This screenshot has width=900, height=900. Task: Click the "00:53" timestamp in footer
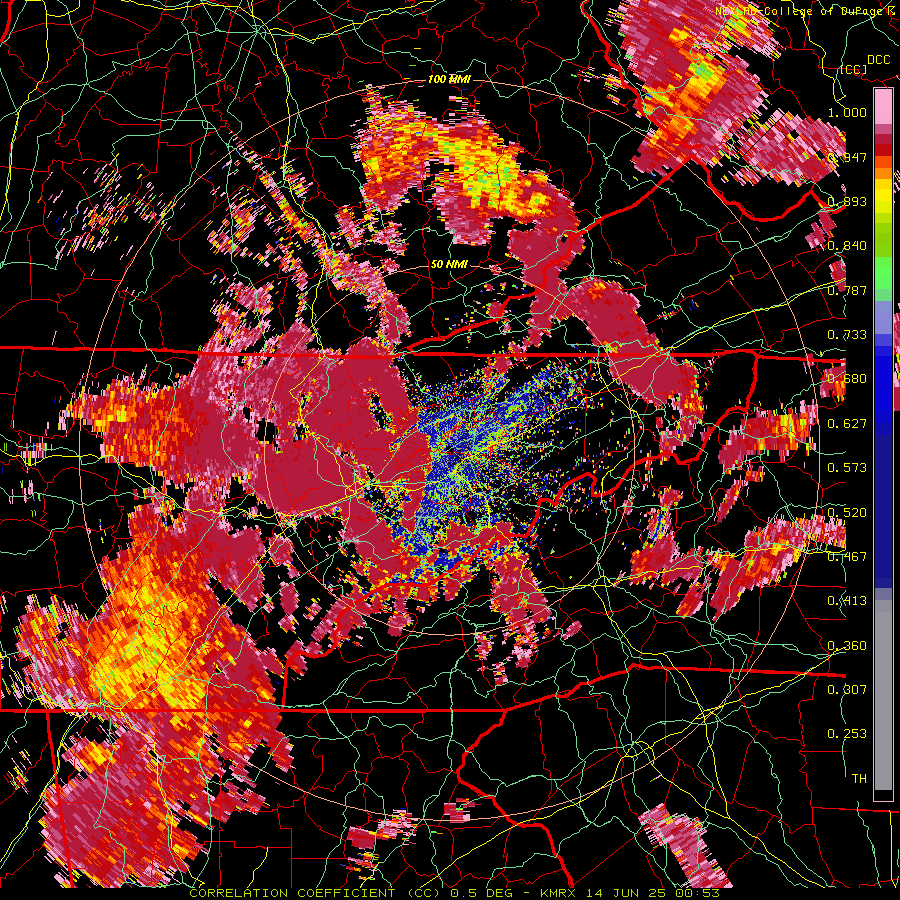click(697, 893)
